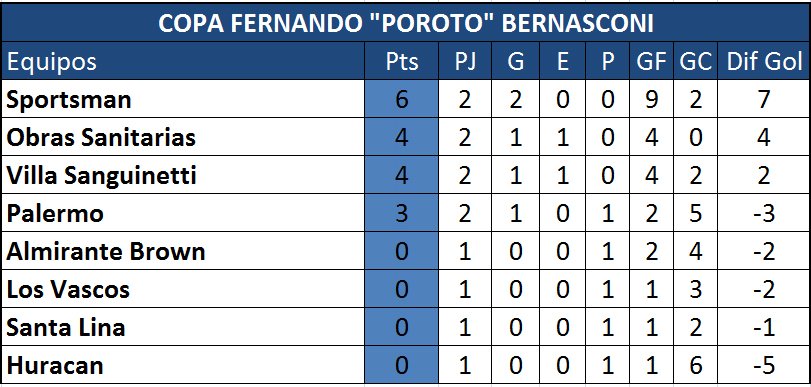The height and width of the screenshot is (387, 811).
Task: Click Palermo's goal difference cell showing -3
Action: [764, 213]
